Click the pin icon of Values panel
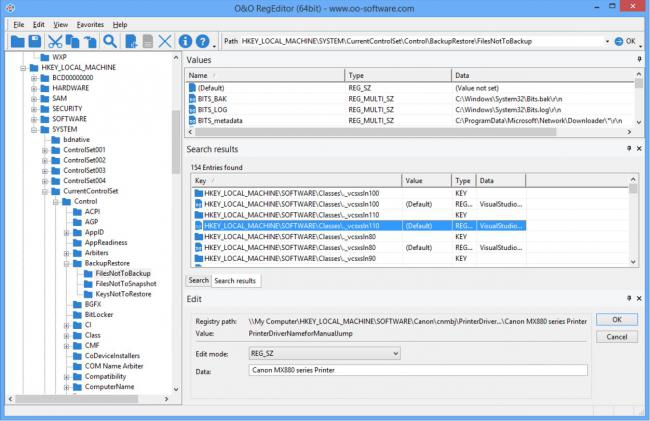650x421 pixels. coord(639,60)
